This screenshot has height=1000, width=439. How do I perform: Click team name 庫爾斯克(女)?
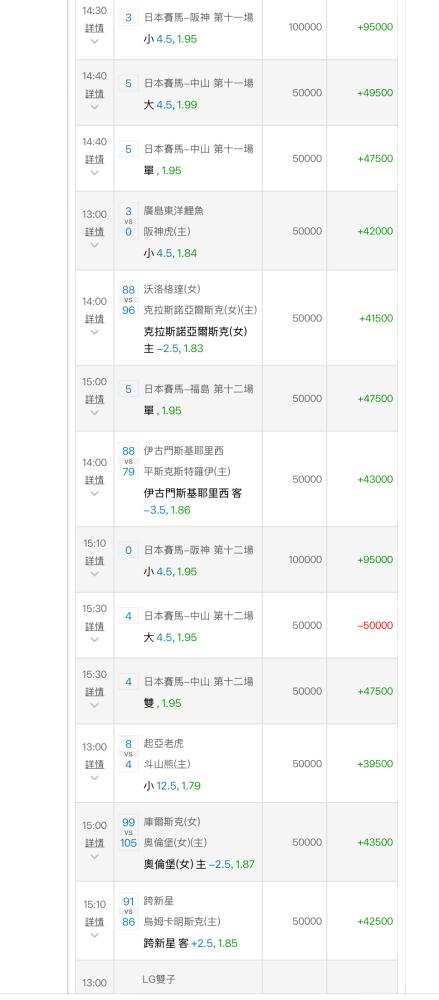point(172,822)
